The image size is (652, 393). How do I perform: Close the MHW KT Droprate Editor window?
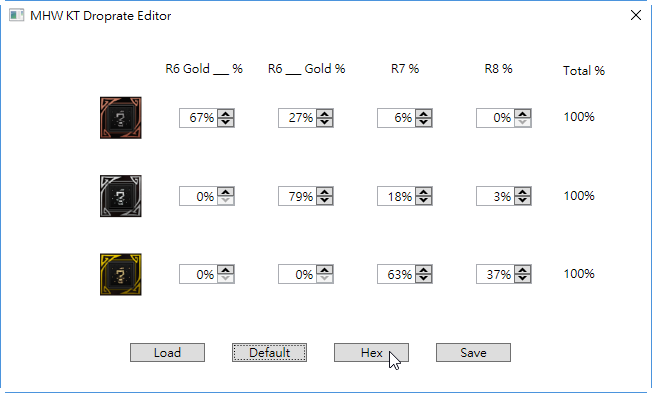(635, 15)
